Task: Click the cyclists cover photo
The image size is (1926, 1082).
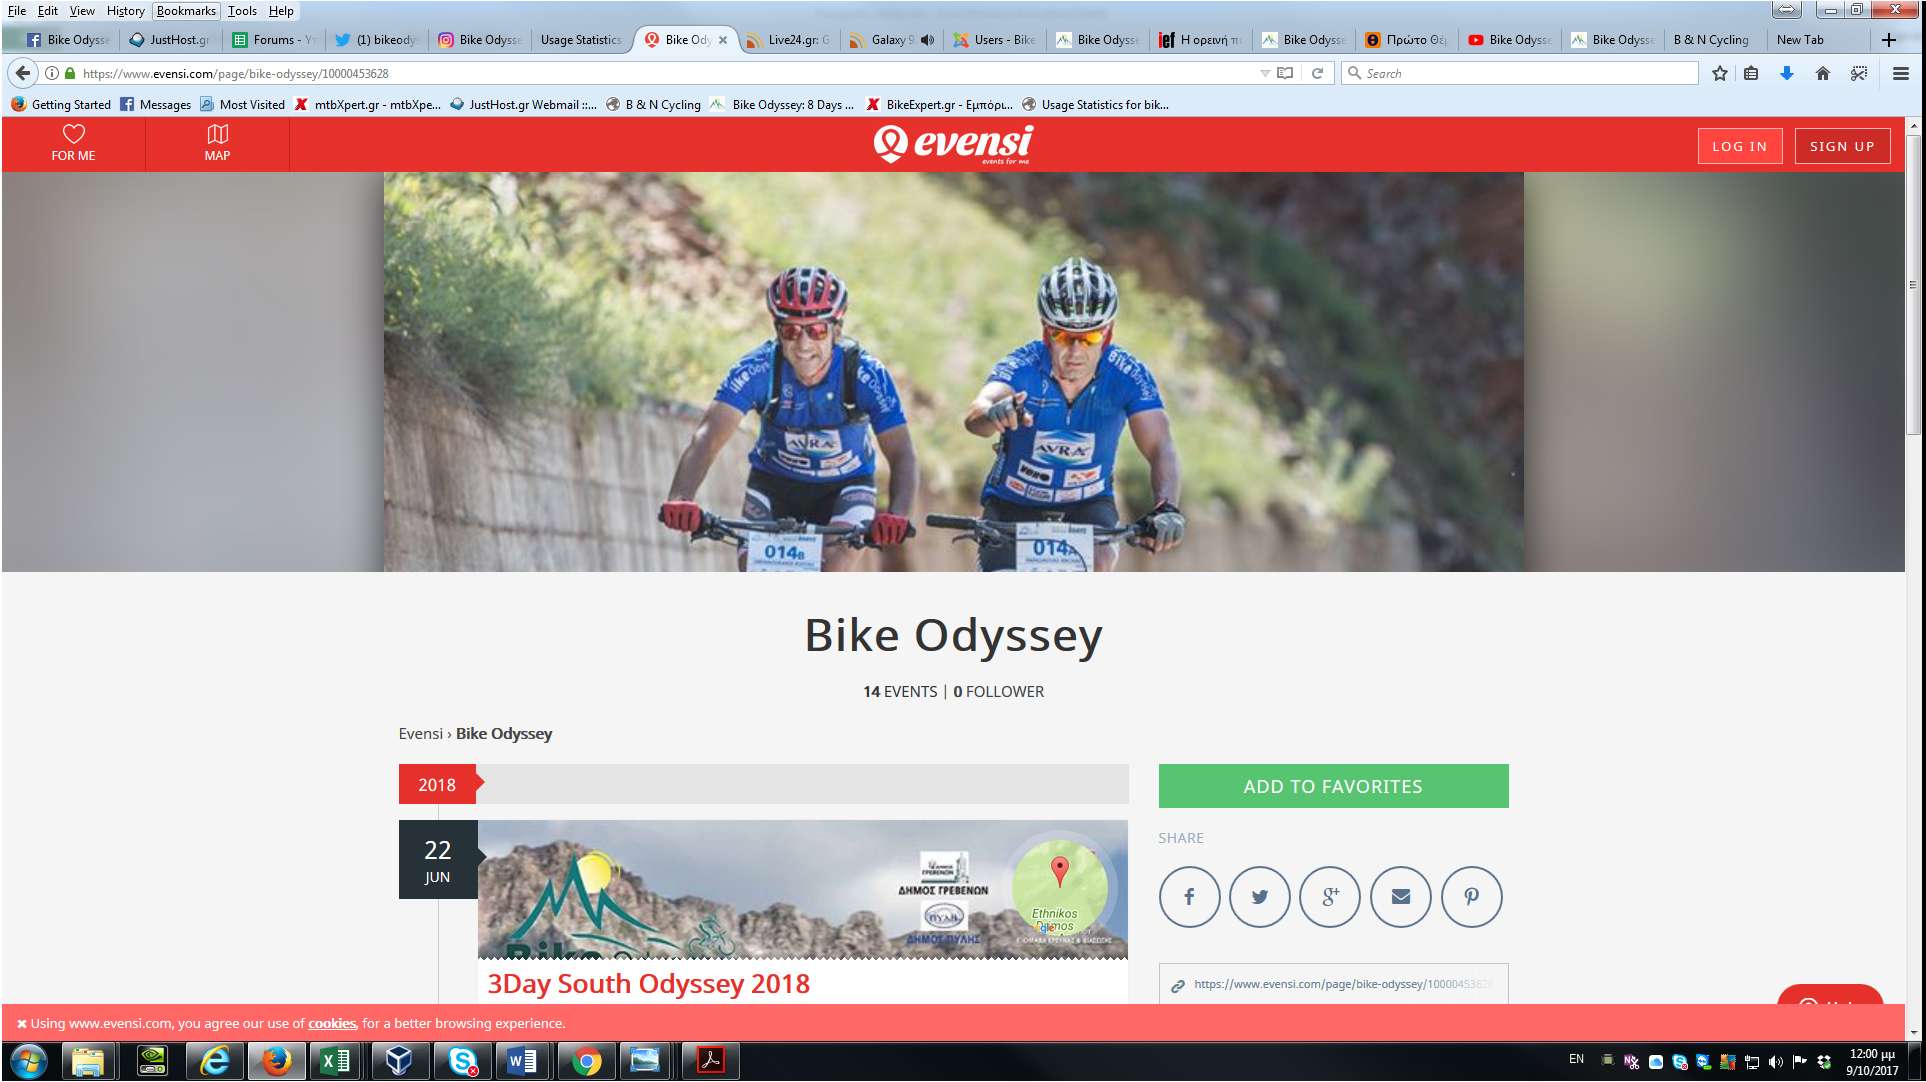Action: click(x=953, y=372)
